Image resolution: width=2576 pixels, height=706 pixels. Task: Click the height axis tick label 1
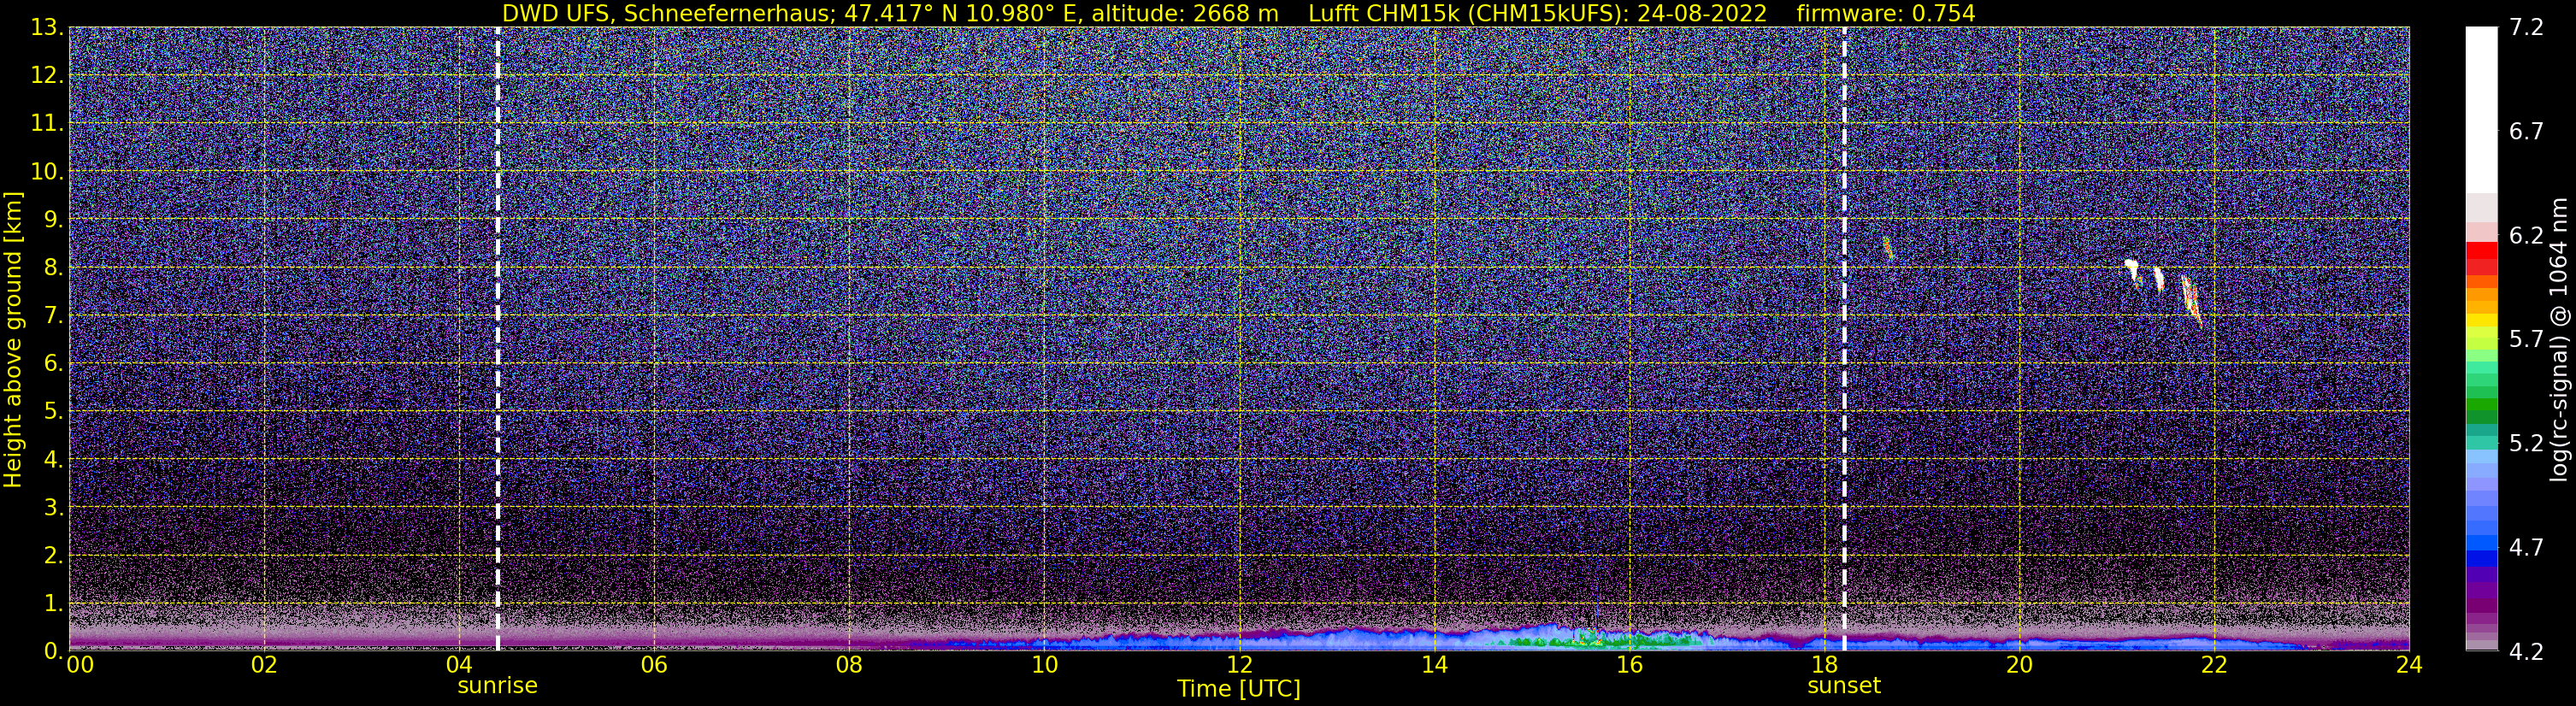click(x=53, y=604)
